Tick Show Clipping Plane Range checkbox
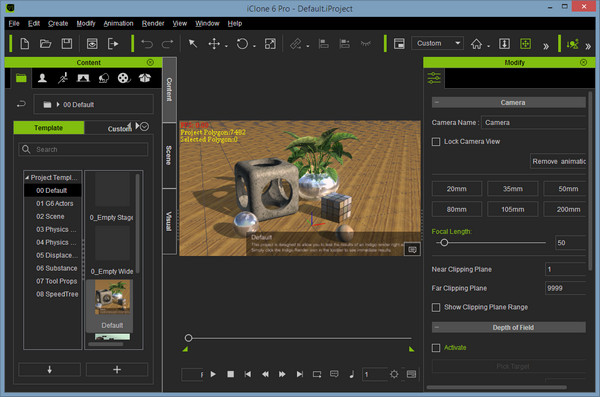600x397 pixels. click(436, 307)
